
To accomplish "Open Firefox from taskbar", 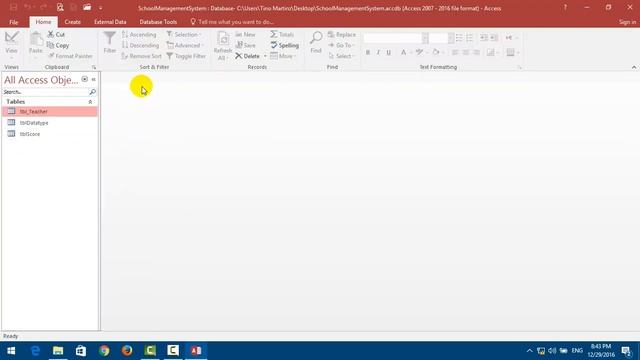I will pyautogui.click(x=127, y=351).
